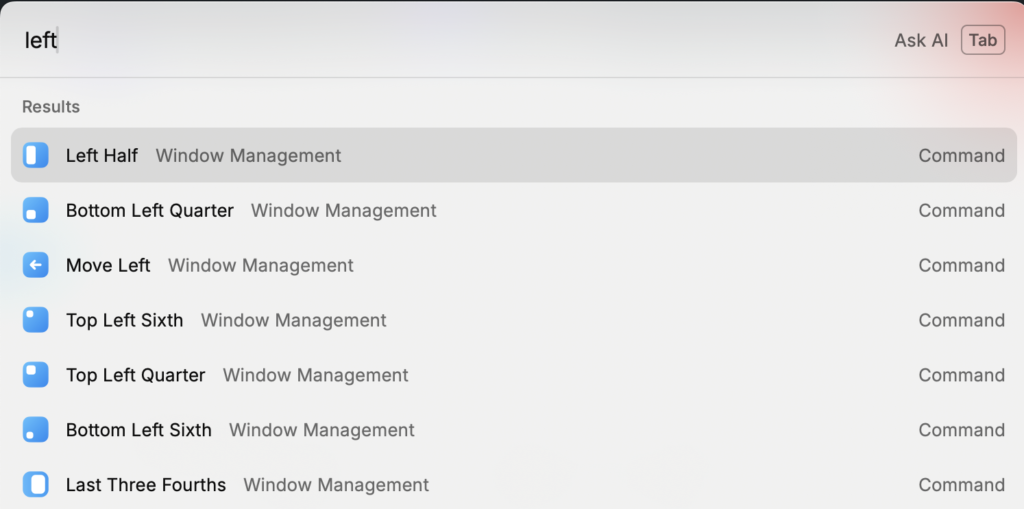Pick the Top Left Quarter result
The height and width of the screenshot is (509, 1024).
pos(136,375)
